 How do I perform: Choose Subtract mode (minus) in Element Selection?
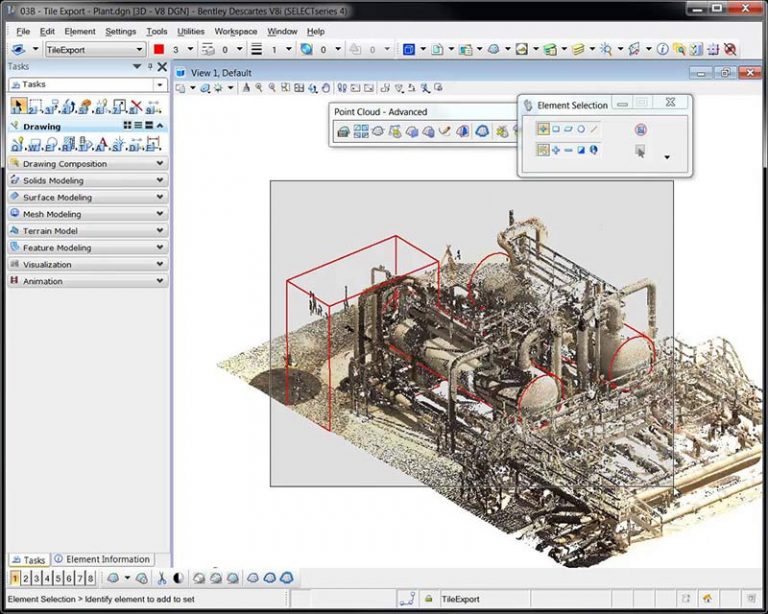click(568, 150)
